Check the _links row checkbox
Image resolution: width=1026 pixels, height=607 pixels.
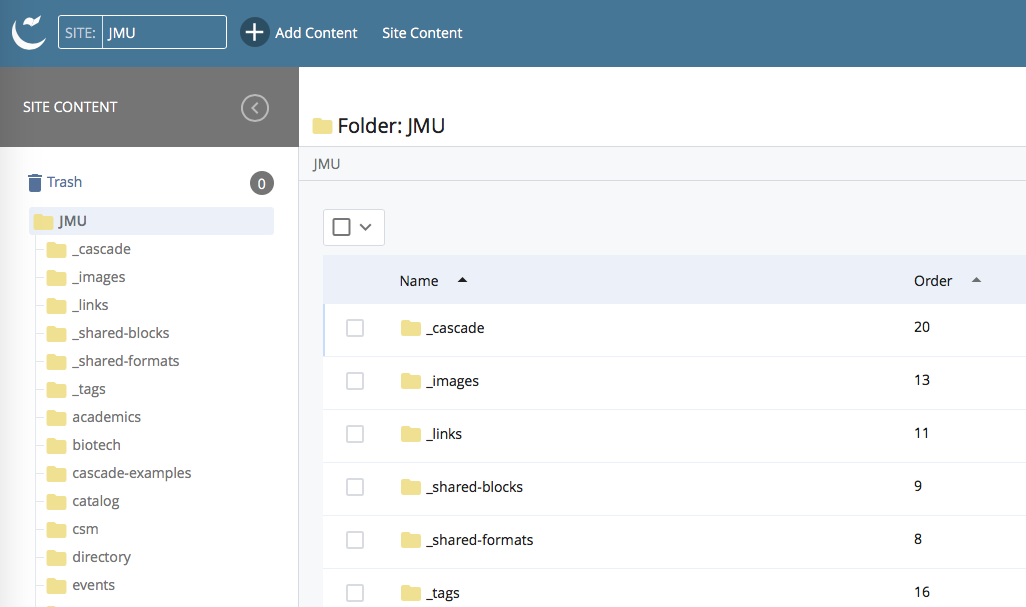[355, 434]
